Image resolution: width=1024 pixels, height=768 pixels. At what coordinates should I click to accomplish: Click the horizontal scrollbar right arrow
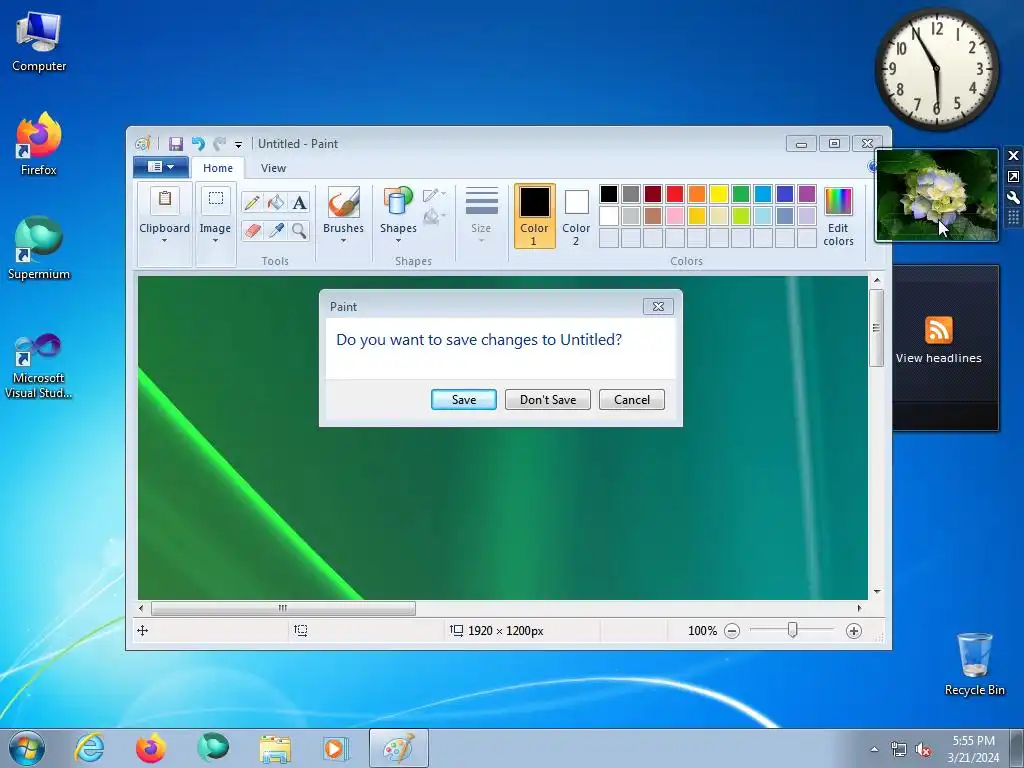(x=859, y=608)
